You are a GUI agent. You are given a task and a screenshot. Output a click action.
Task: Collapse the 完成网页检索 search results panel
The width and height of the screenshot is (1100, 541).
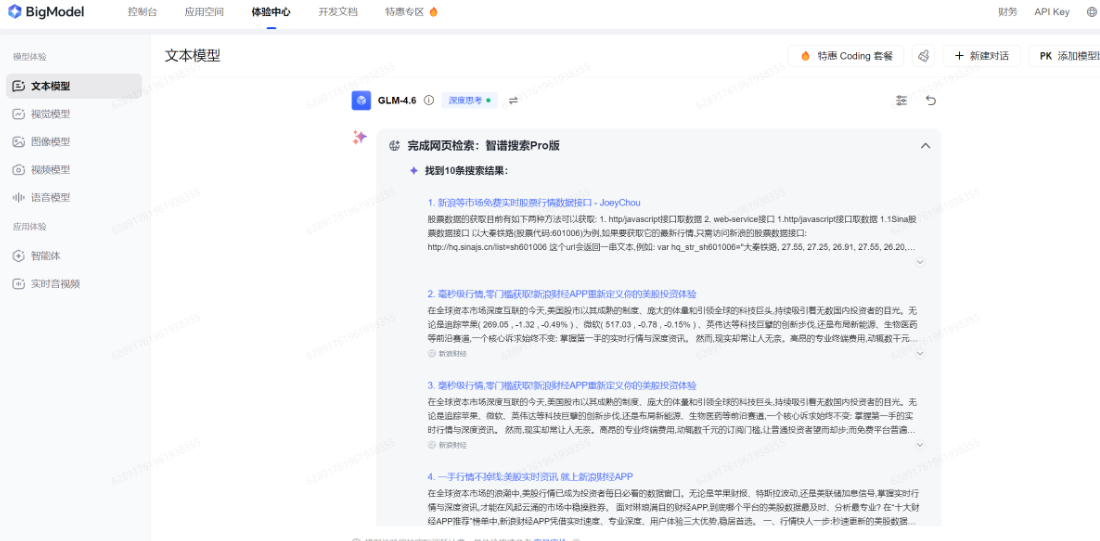925,146
